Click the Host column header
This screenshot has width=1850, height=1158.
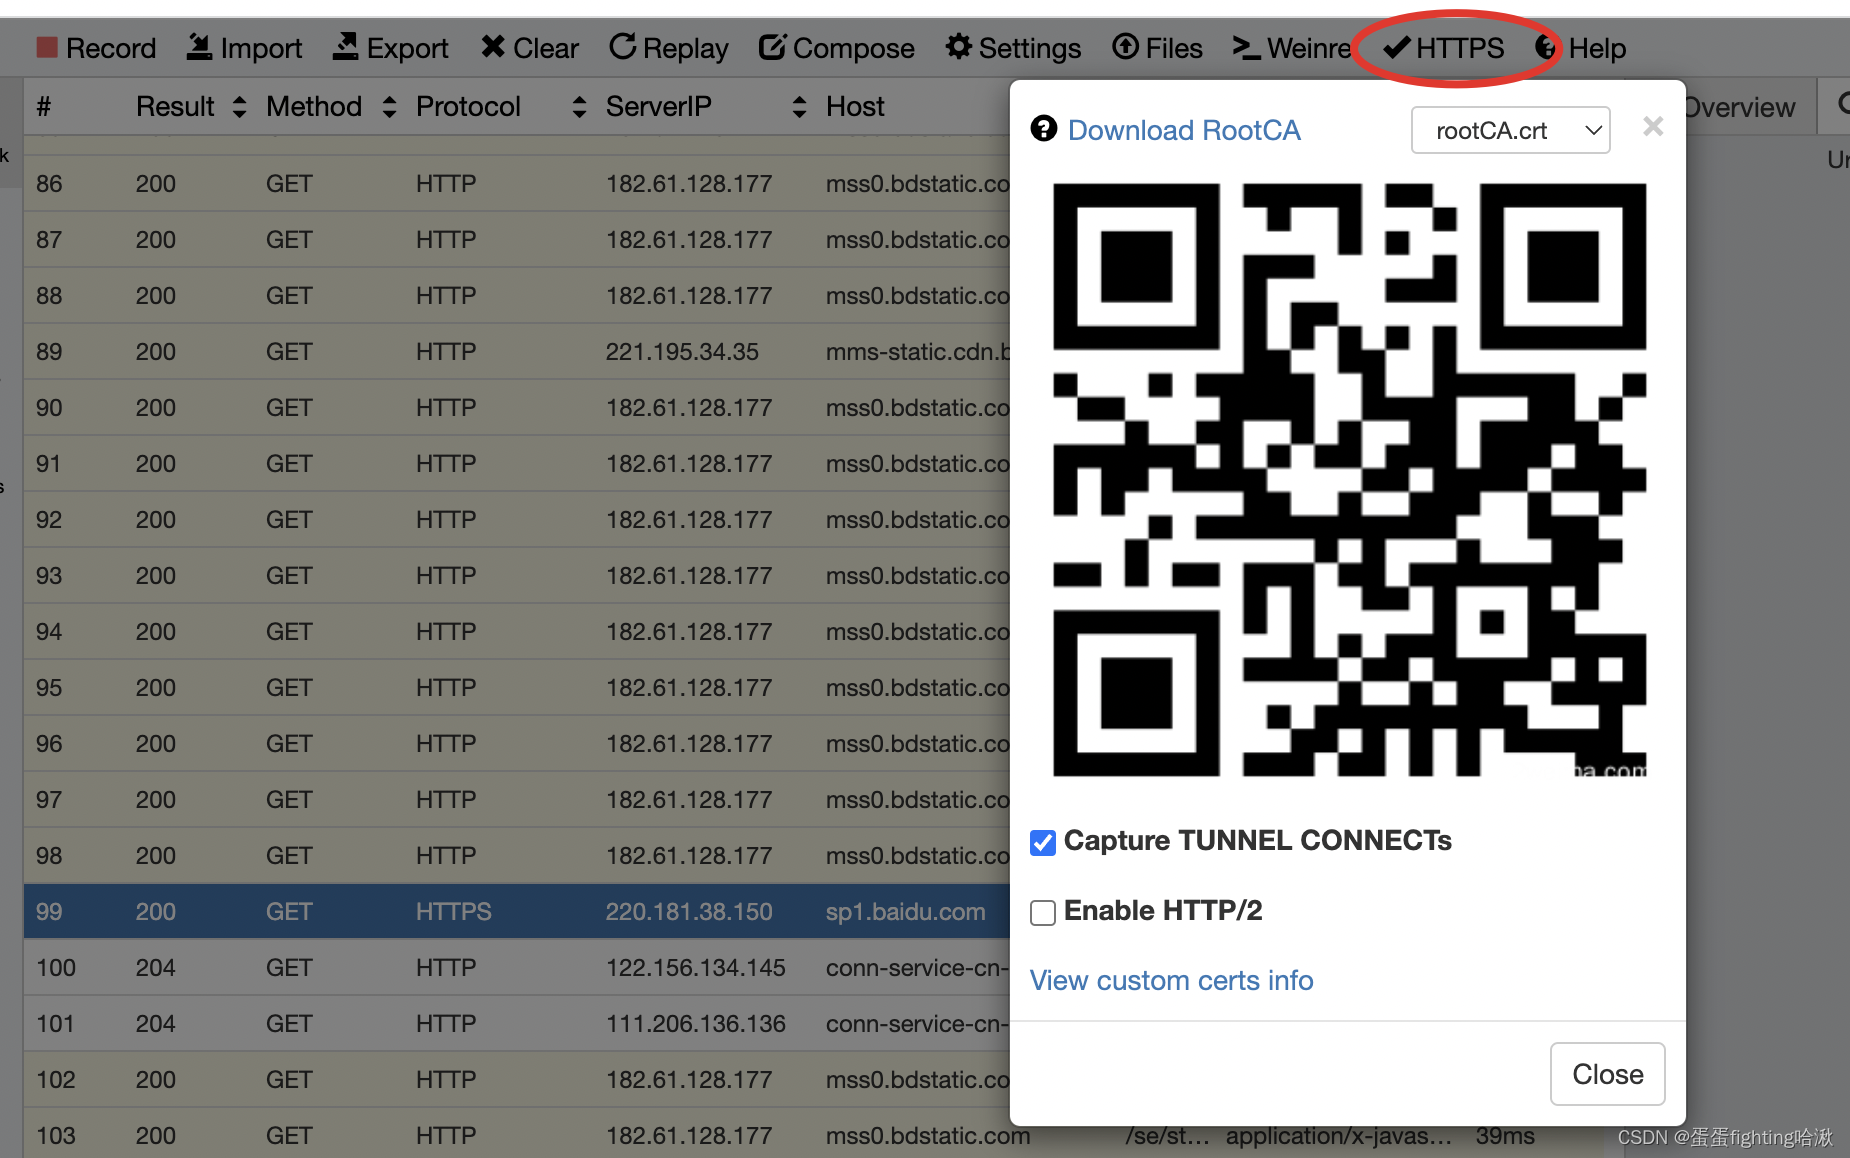855,106
